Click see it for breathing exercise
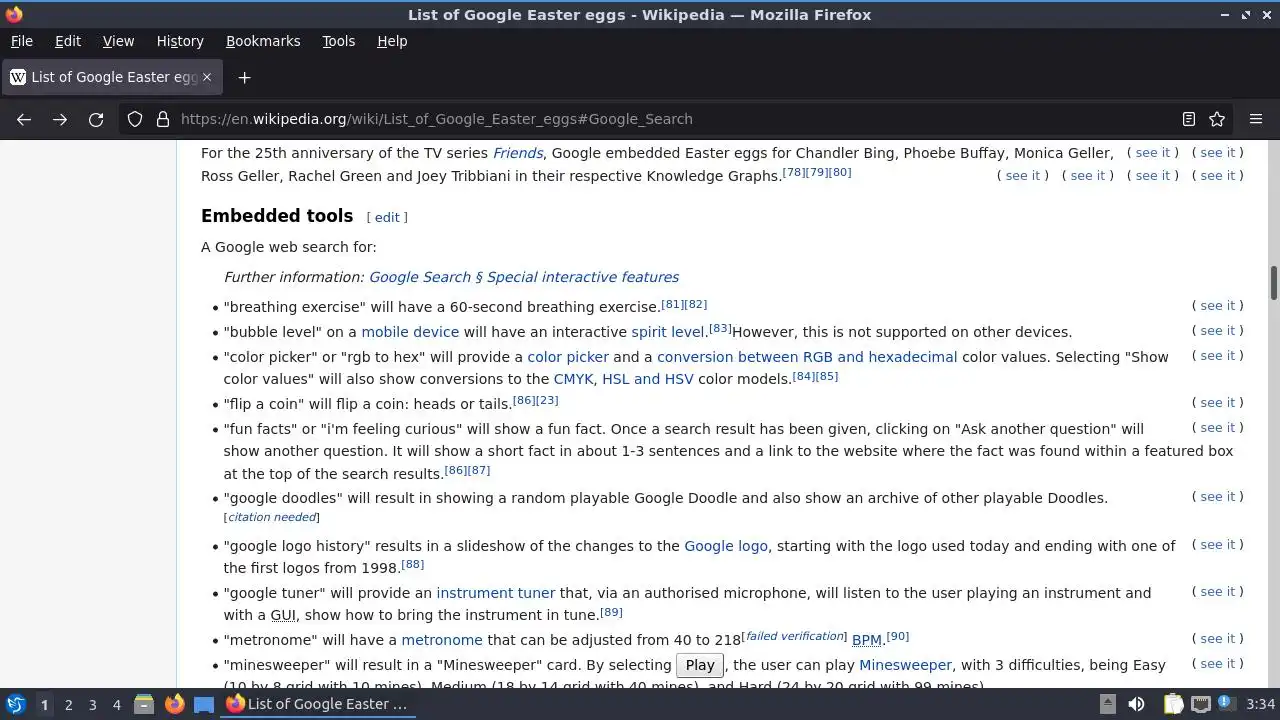The height and width of the screenshot is (720, 1280). pyautogui.click(x=1217, y=306)
